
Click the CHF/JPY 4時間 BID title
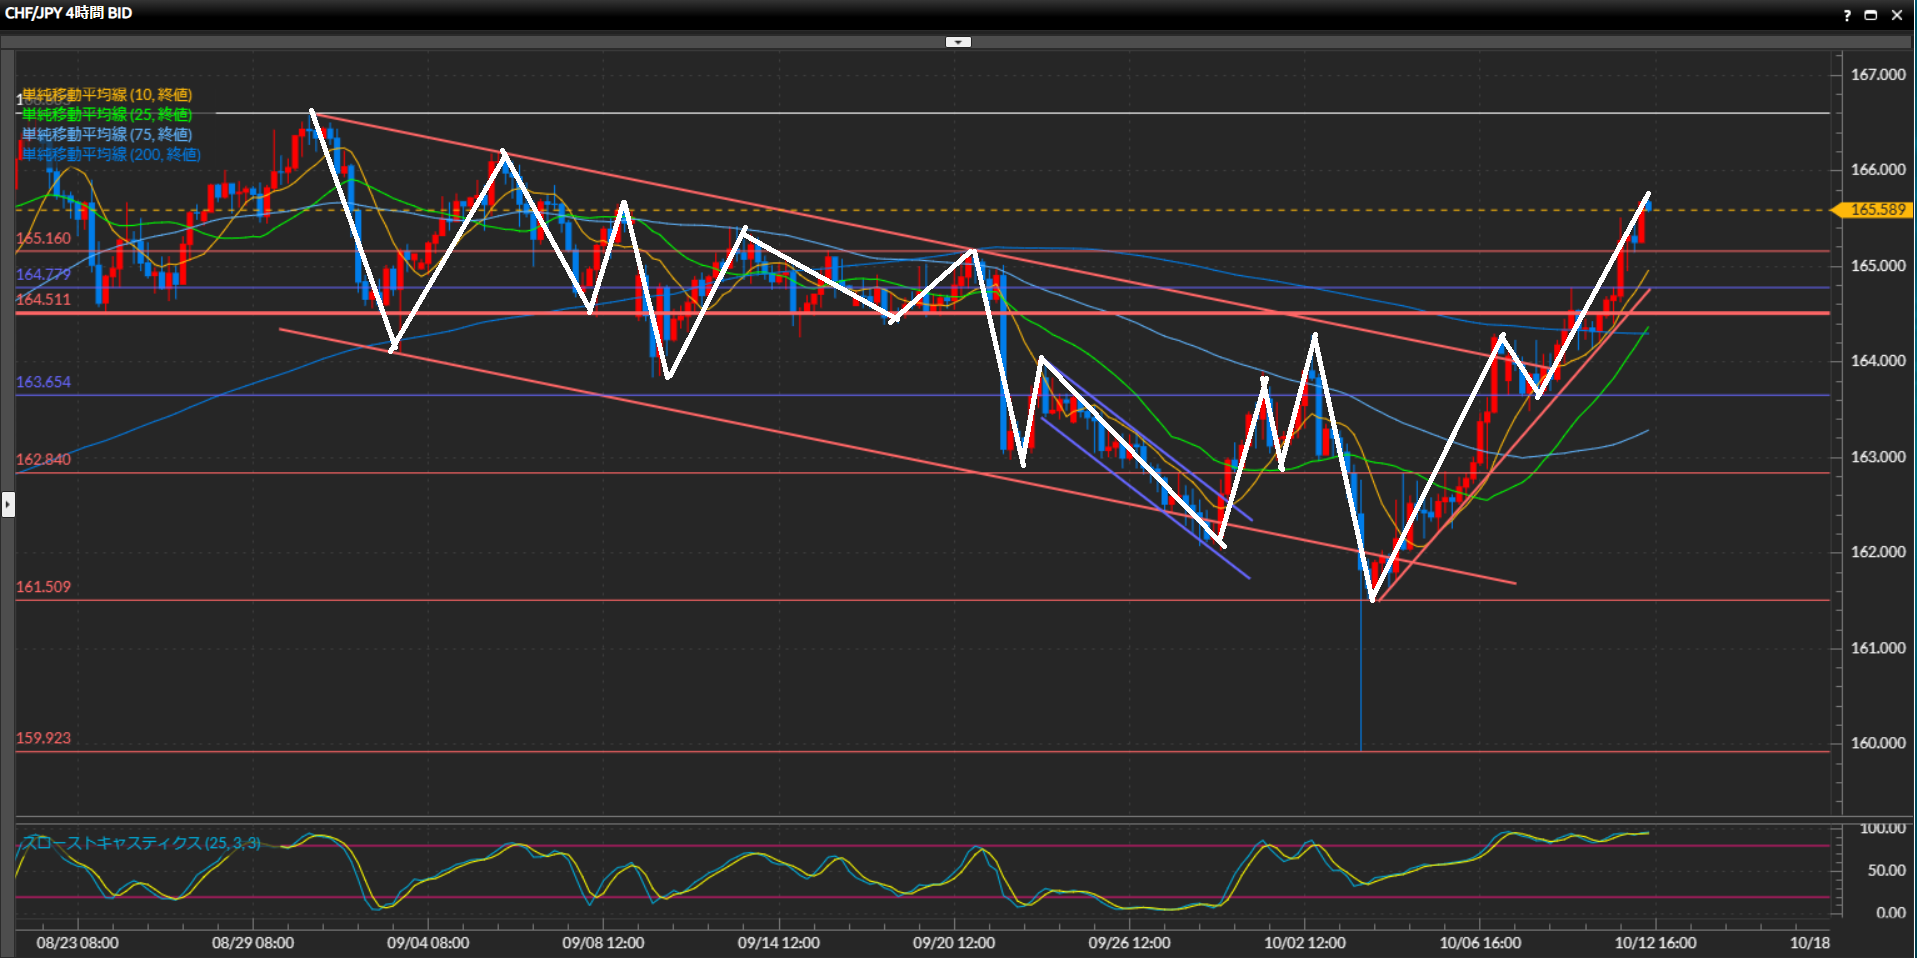69,13
